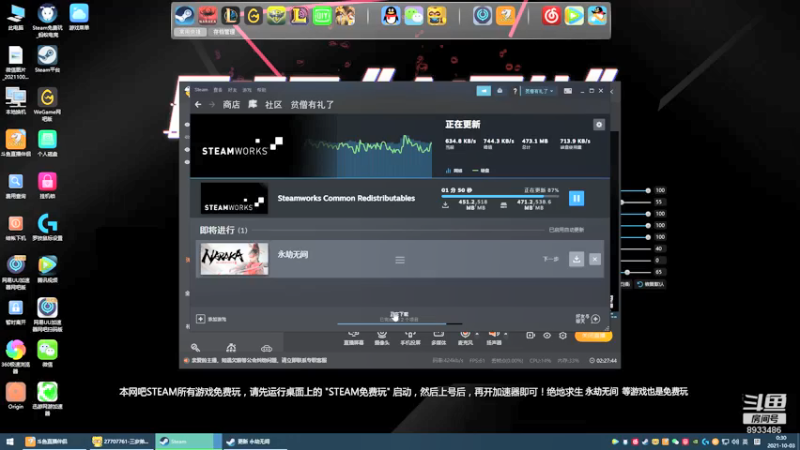Image resolution: width=800 pixels, height=450 pixels.
Task: Expand the 贫僧有礼了 account dropdown
Action: [x=539, y=91]
